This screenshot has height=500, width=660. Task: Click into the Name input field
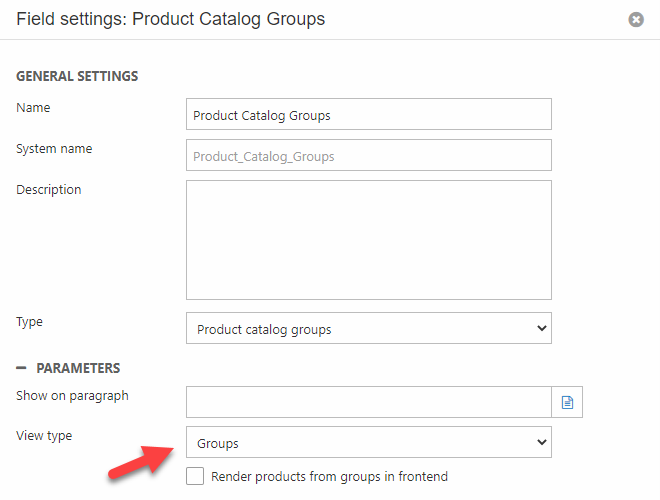[x=368, y=115]
